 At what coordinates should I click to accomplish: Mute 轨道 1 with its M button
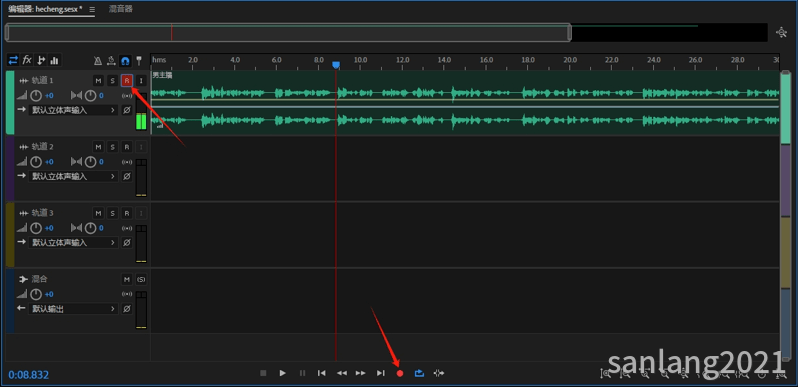point(98,80)
